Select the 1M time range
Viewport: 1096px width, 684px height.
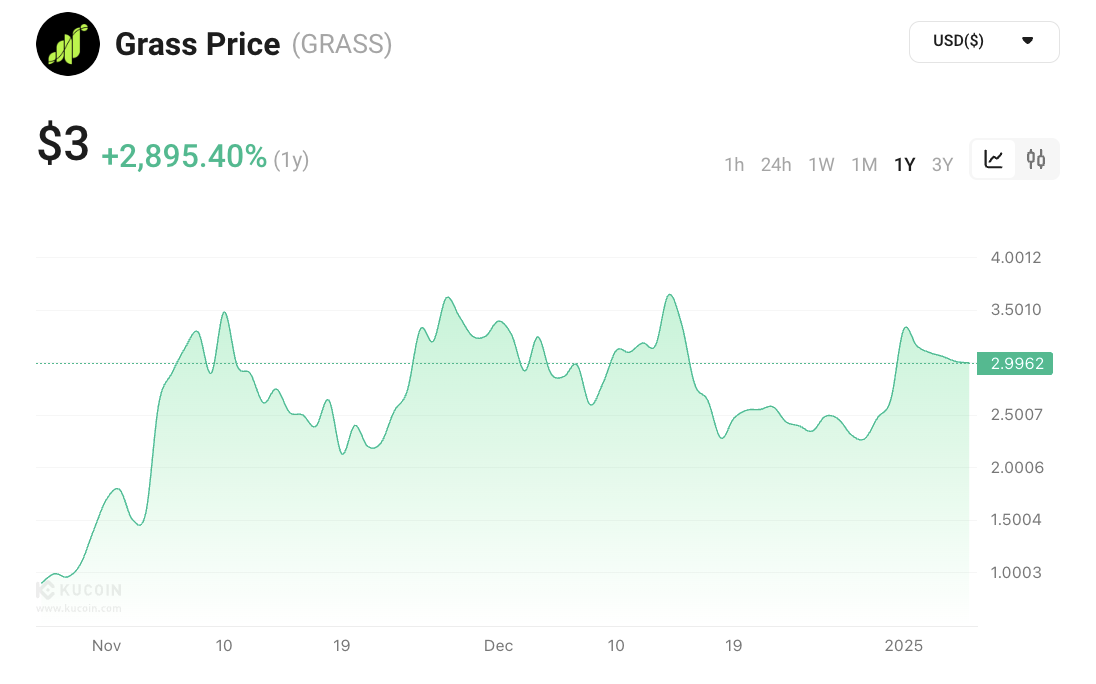tap(864, 165)
